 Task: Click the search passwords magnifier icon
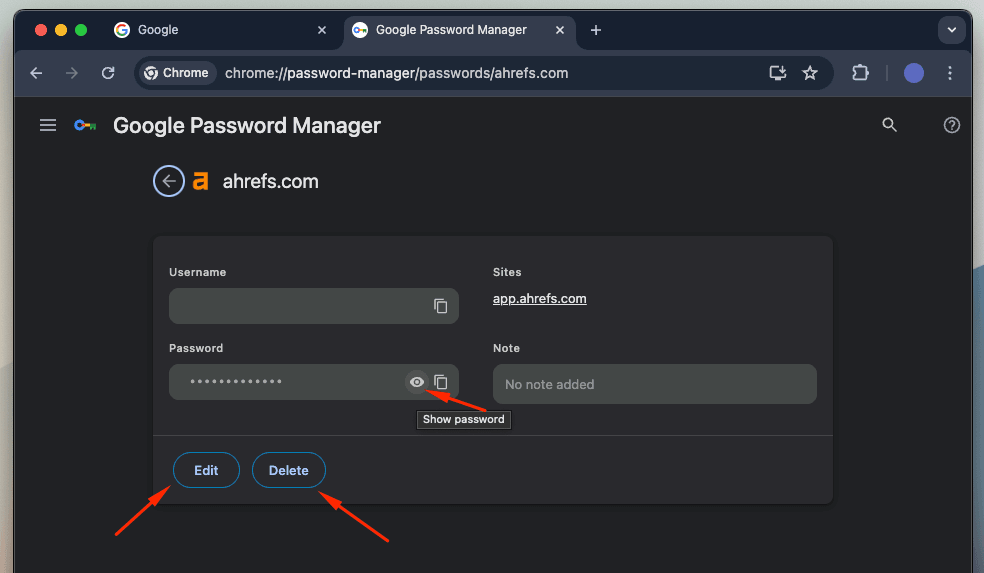pos(889,125)
